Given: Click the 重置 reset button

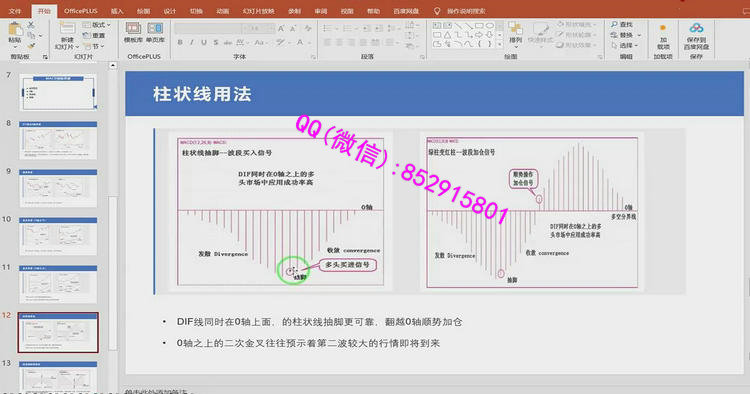Looking at the screenshot, I should coord(94,35).
